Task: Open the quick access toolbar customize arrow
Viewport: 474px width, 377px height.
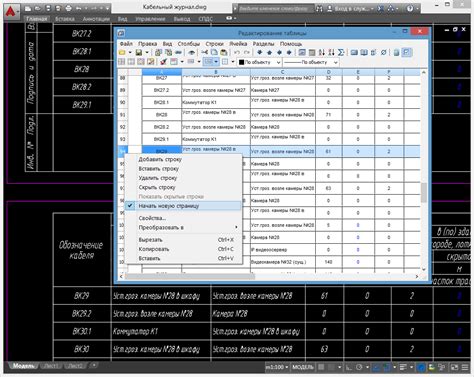Action: (108, 8)
